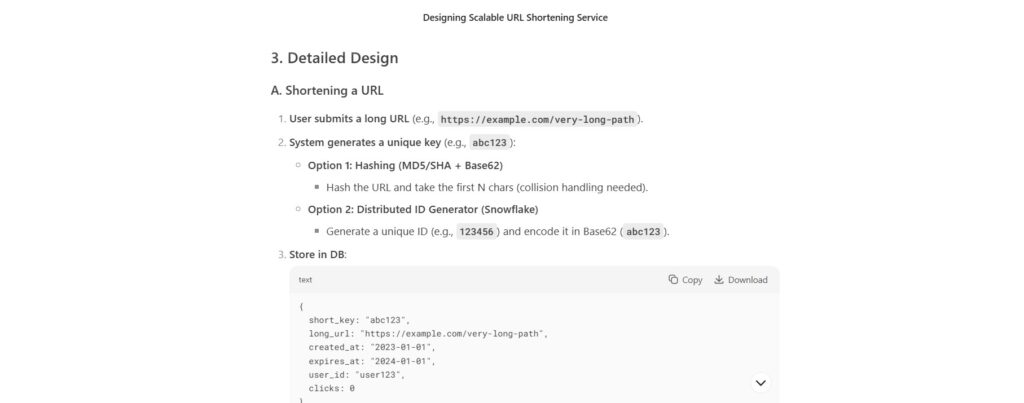Click the abc123 code chip after 'unique key'

tap(490, 142)
